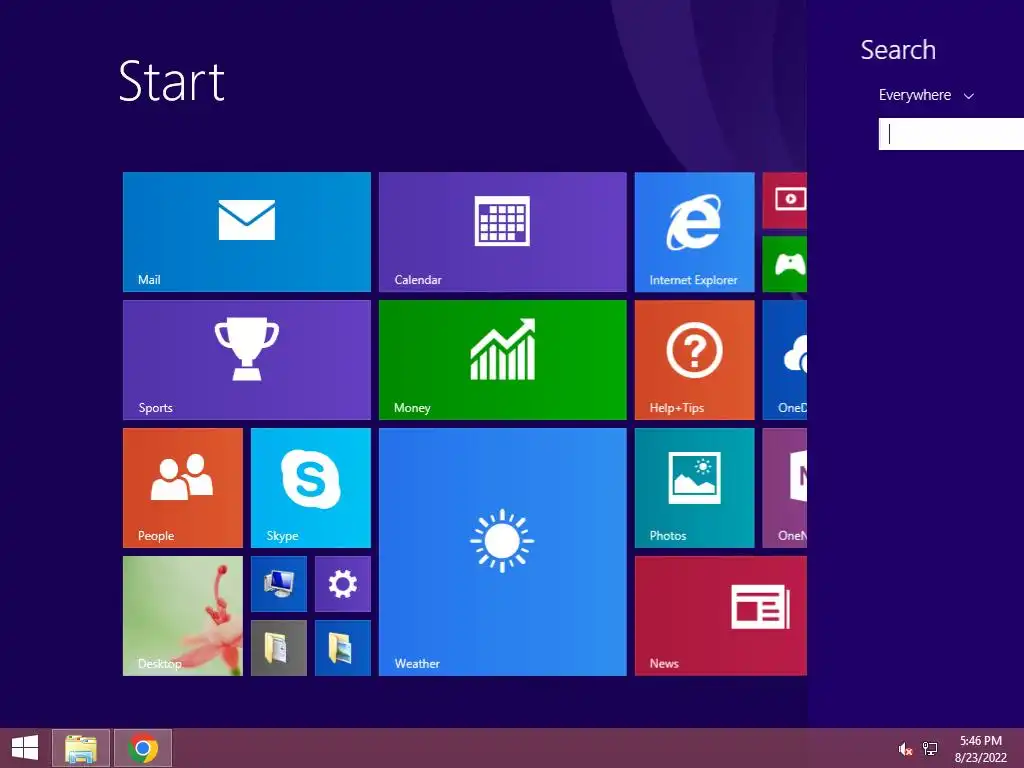
Task: Click the Windows Start button in taskbar
Action: point(25,748)
